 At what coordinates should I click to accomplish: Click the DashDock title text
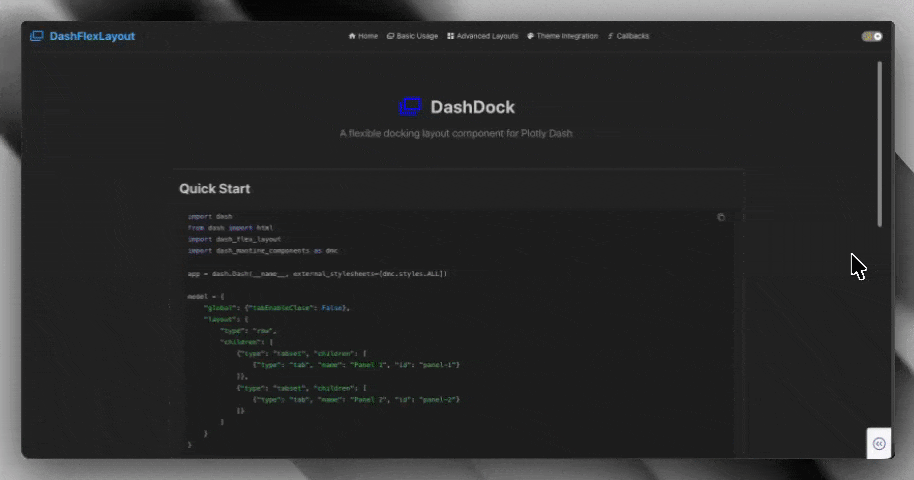[472, 107]
